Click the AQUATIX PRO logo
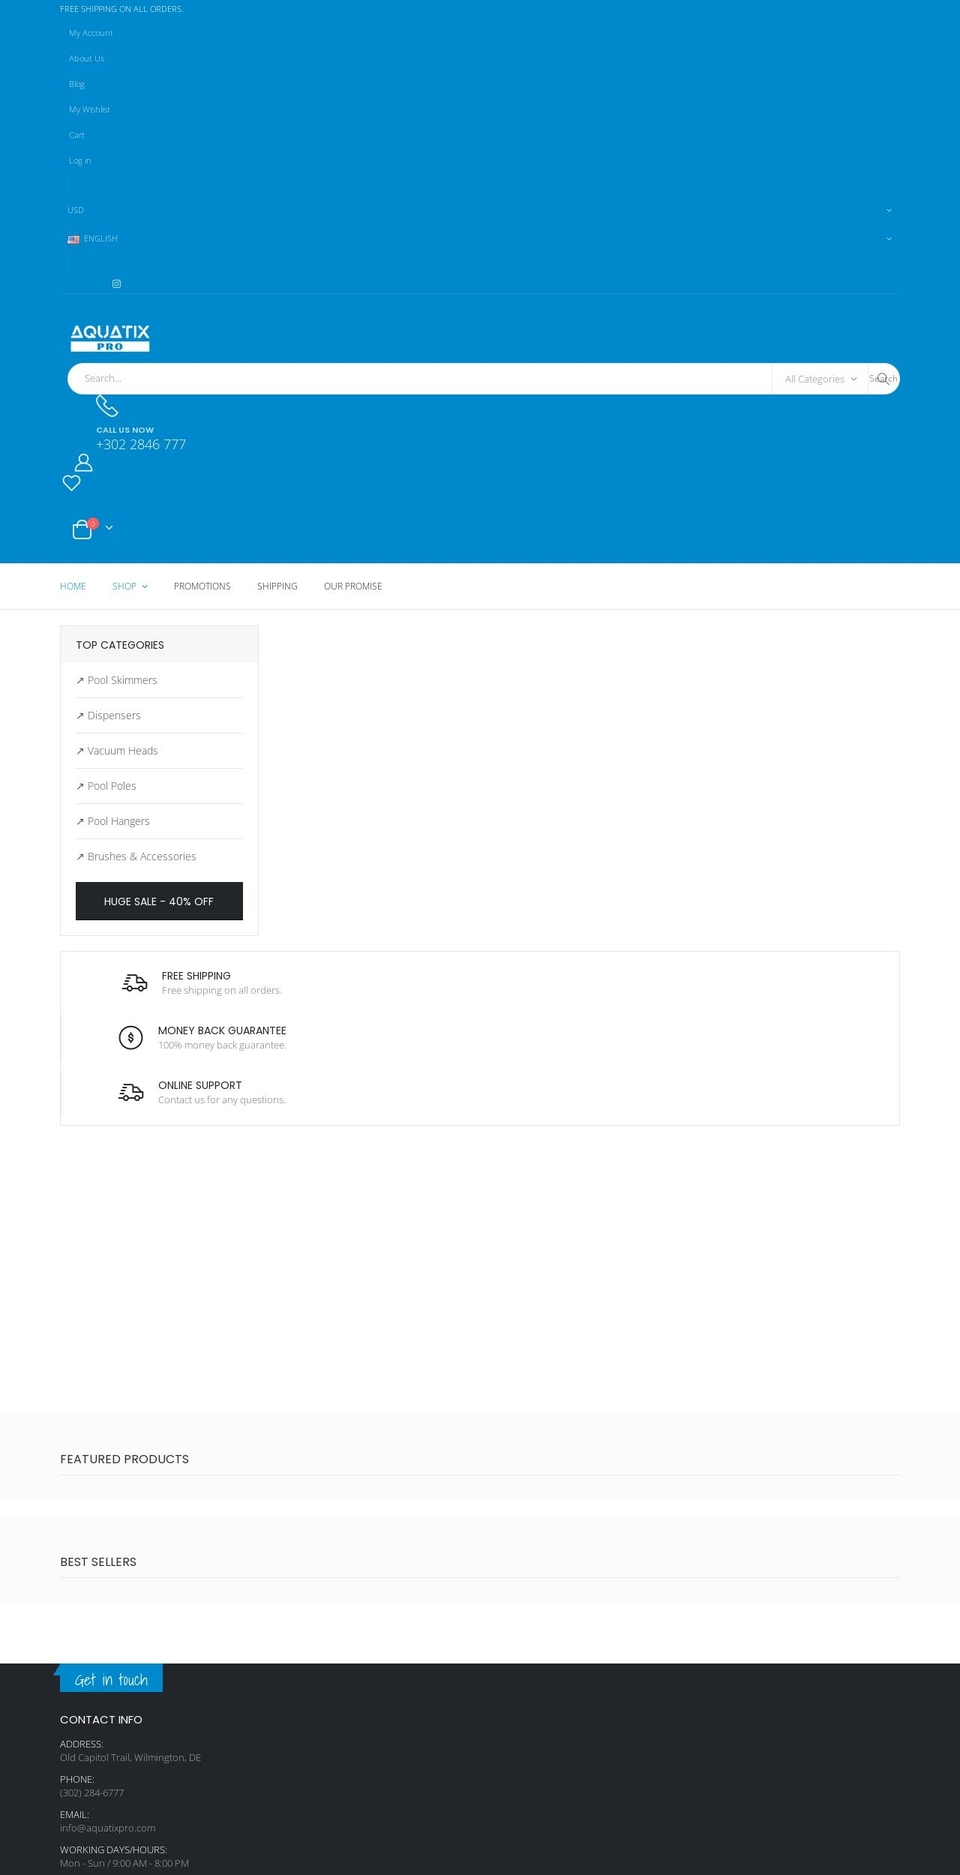 click(110, 338)
